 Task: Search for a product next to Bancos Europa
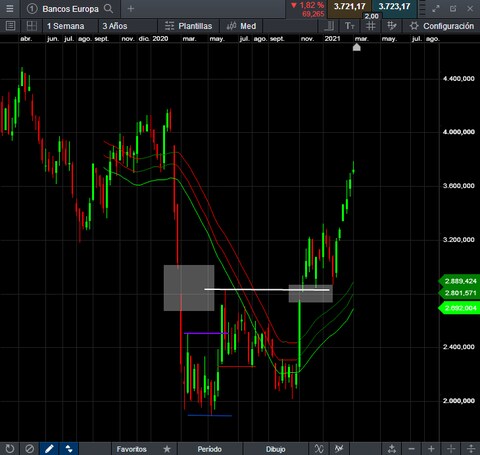pyautogui.click(x=108, y=9)
